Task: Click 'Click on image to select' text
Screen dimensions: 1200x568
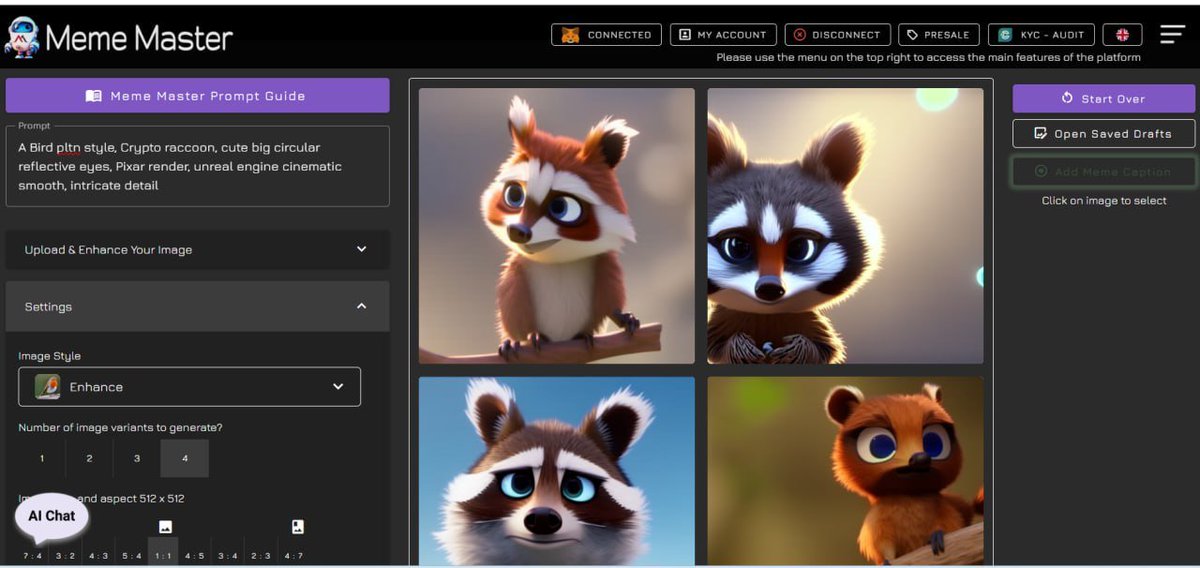Action: 1104,201
